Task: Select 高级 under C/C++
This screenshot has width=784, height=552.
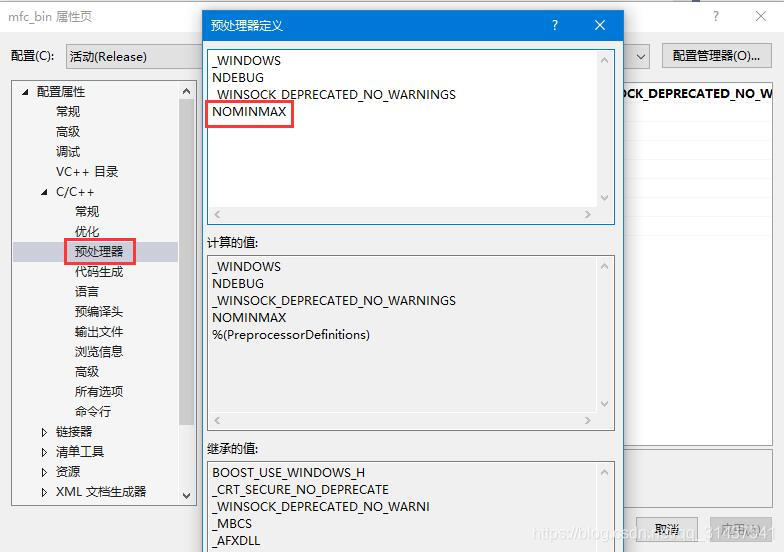Action: coord(87,372)
